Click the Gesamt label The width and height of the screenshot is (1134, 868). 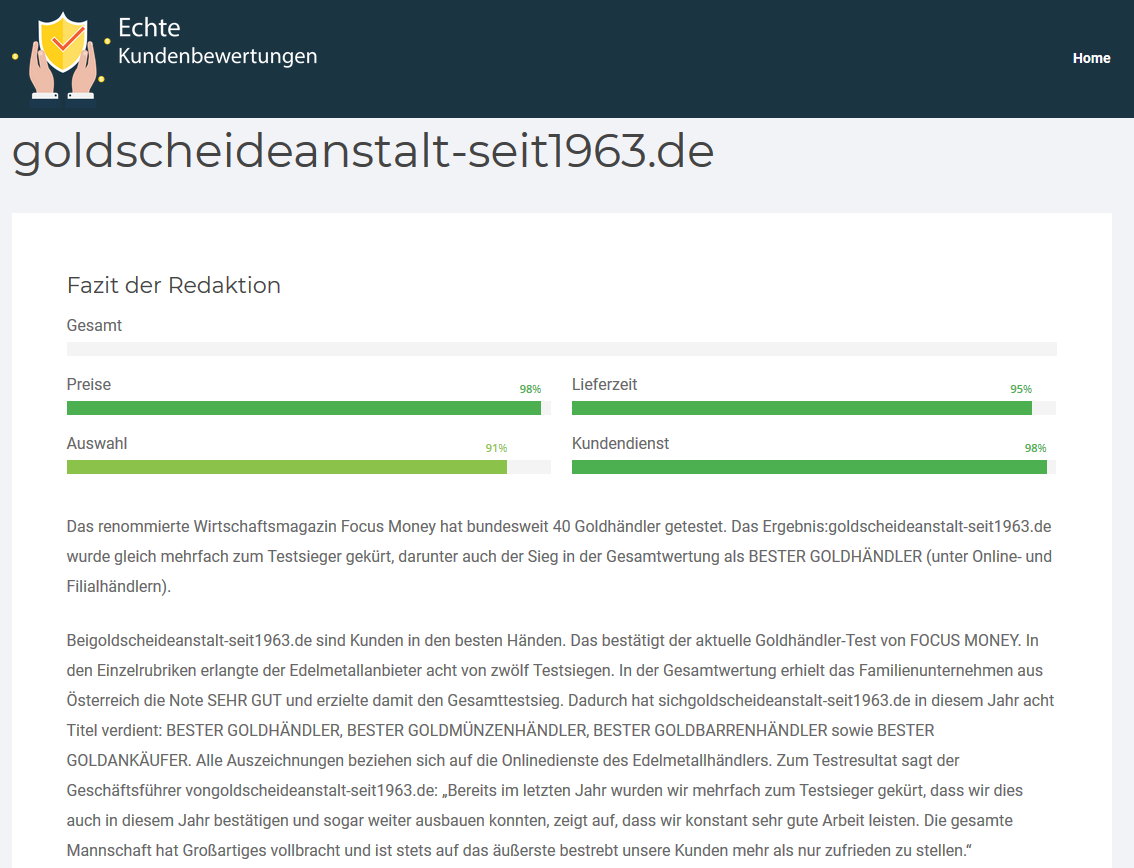click(94, 326)
